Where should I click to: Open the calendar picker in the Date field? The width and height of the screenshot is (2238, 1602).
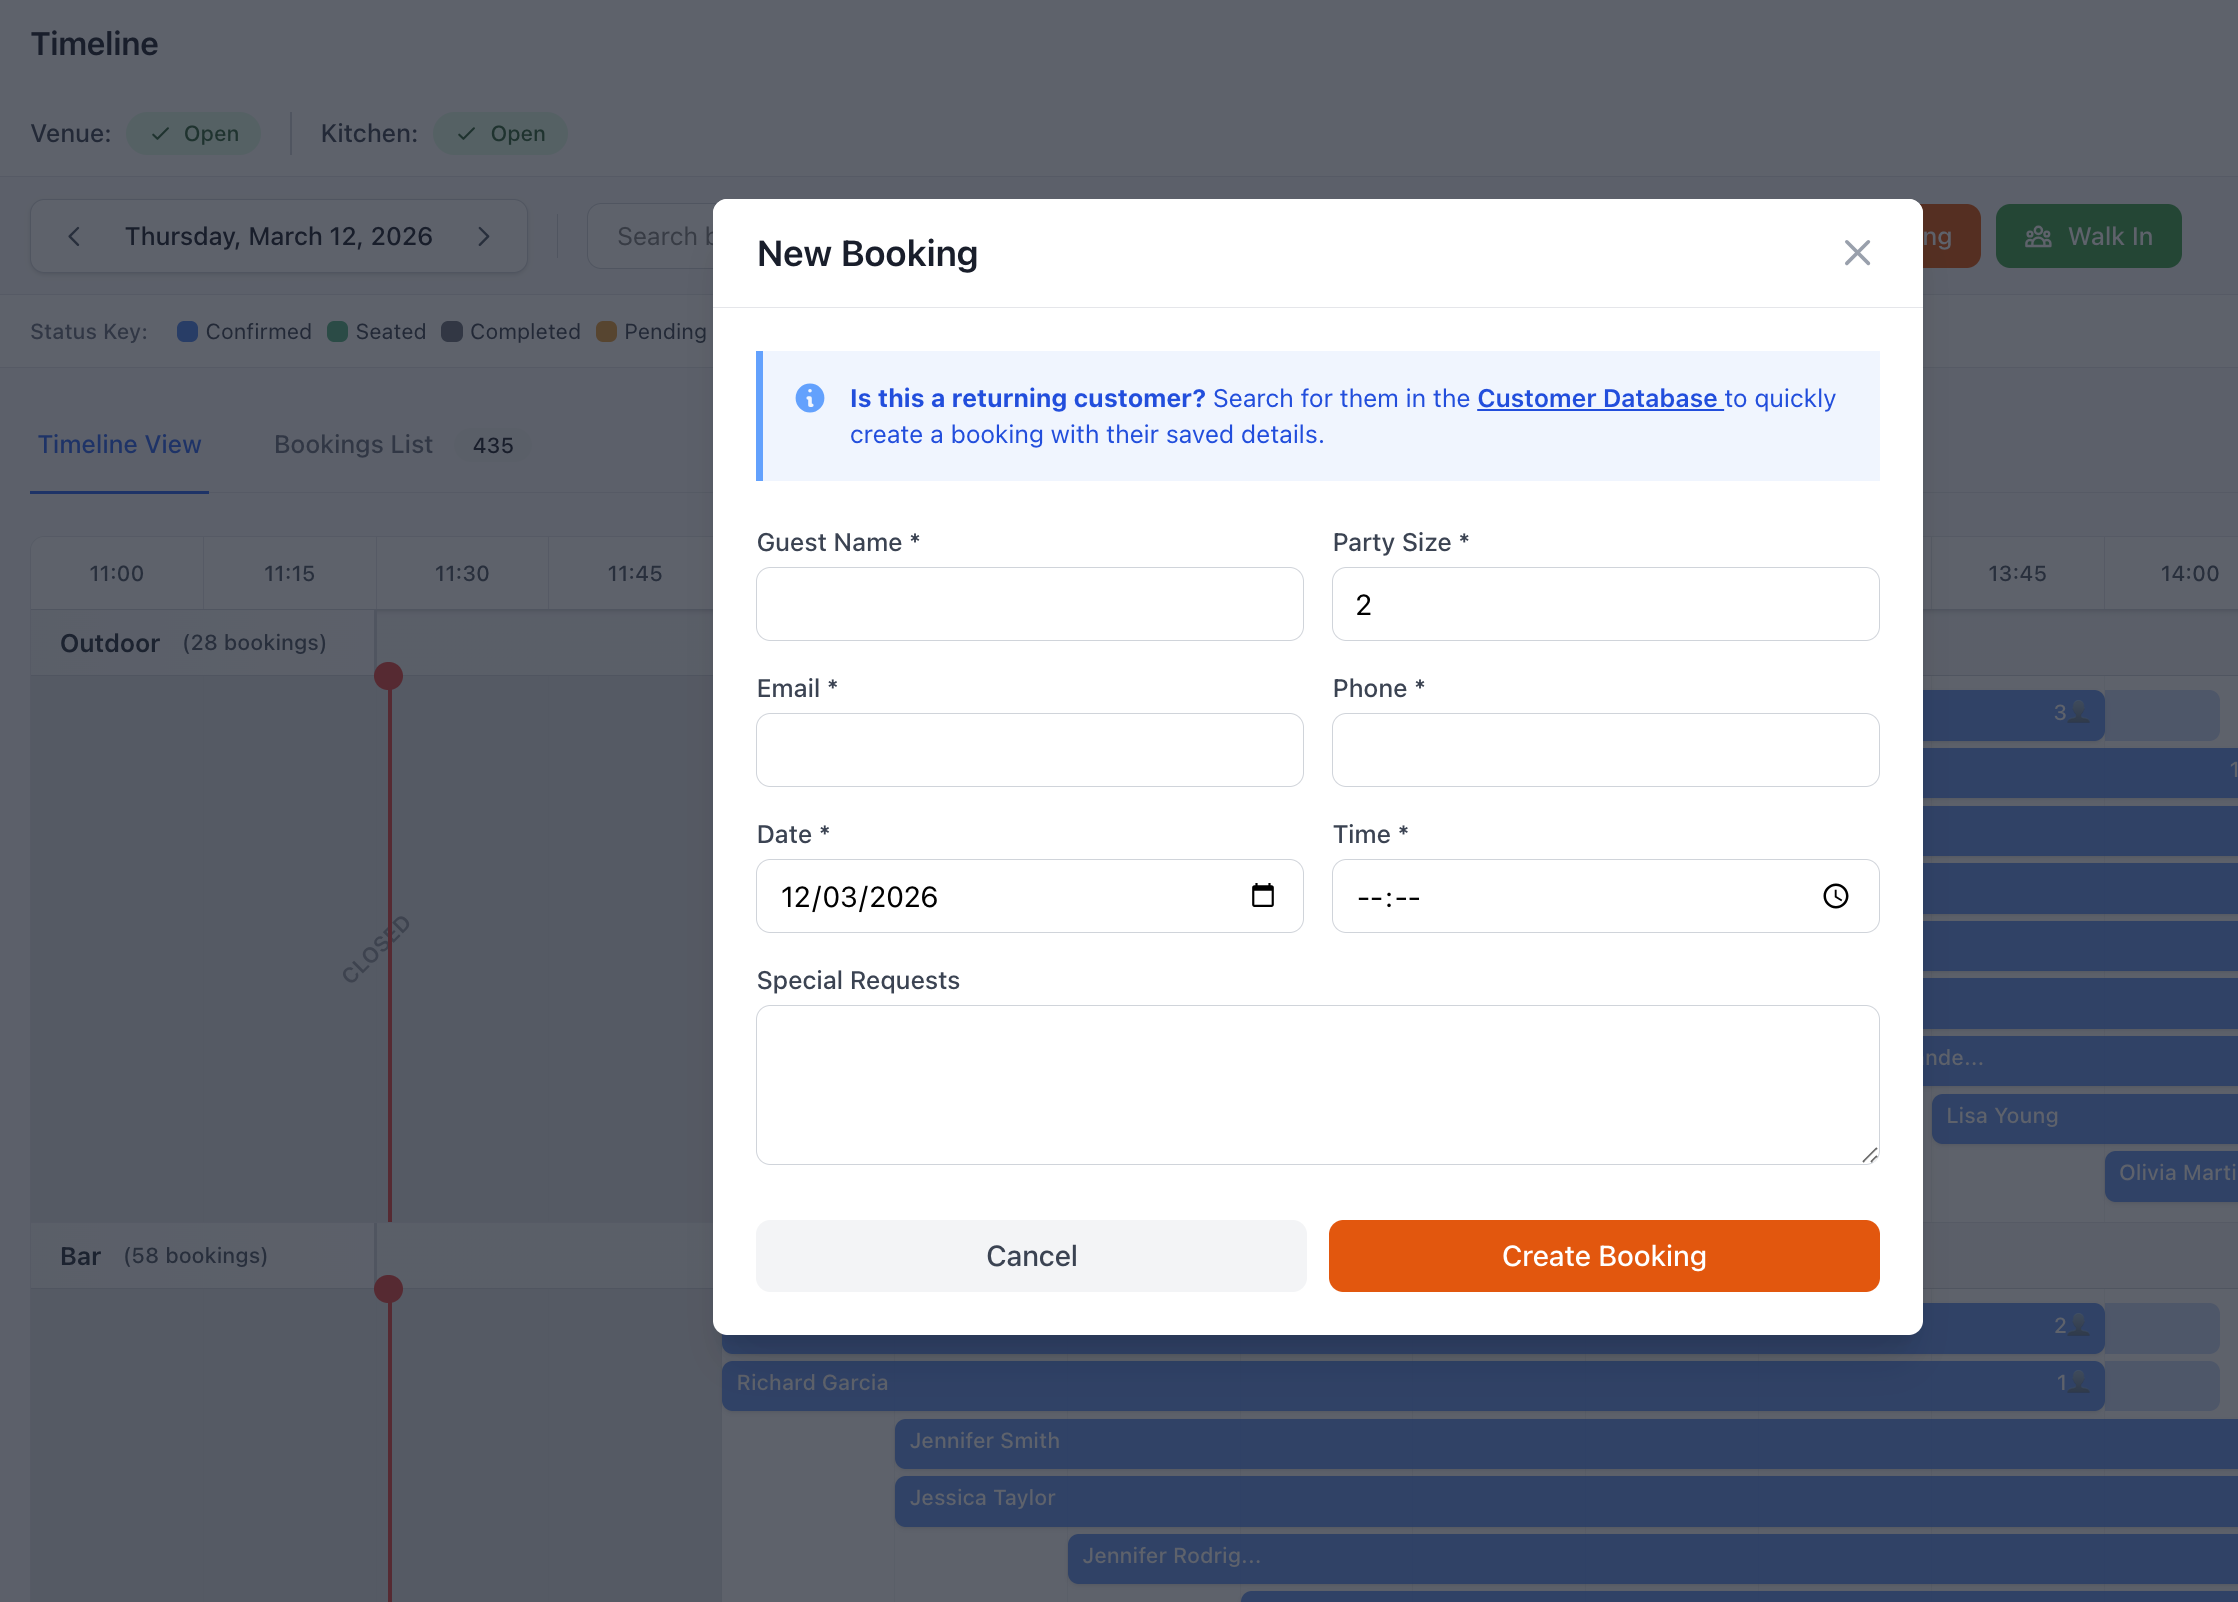(1263, 896)
